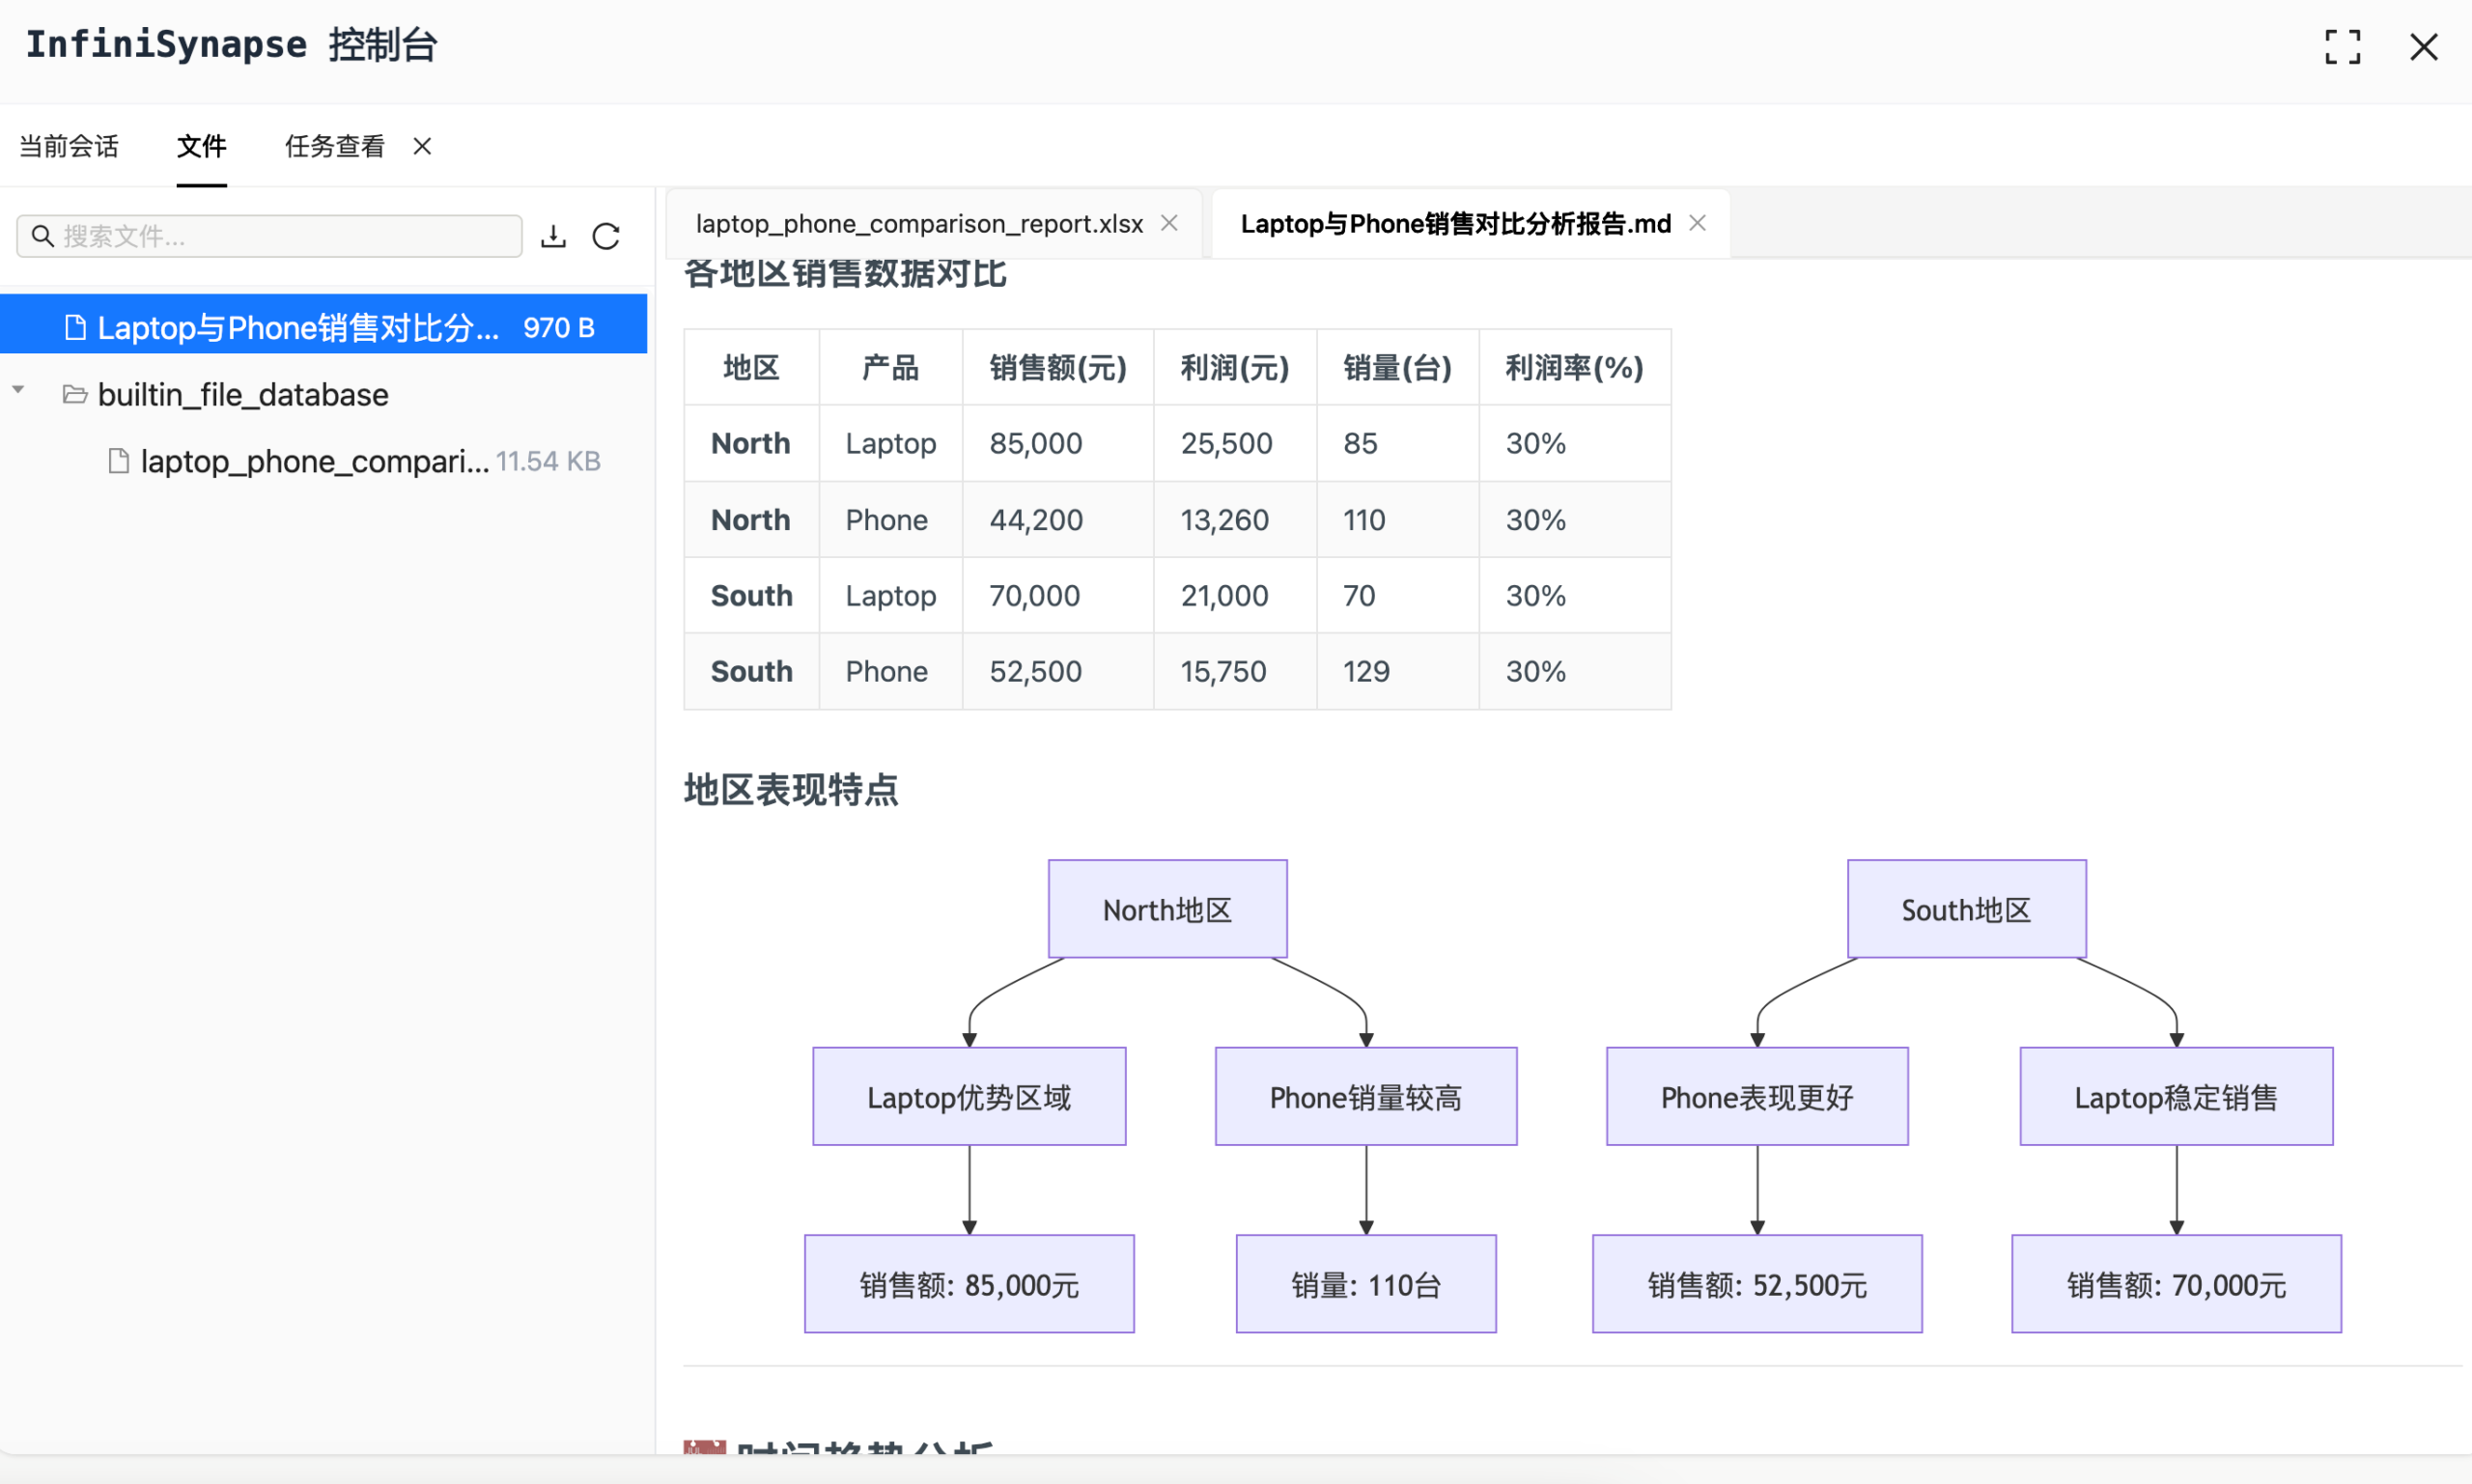Screen dimensions: 2472x1484
Task: Click the file icon beside laptop_phone_compari in tree
Action: 118,460
